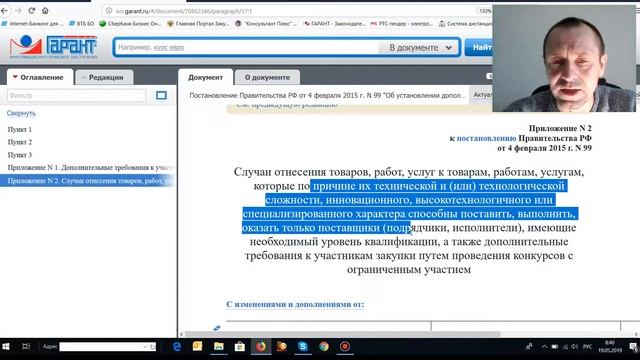Screen dimensions: 640x360
Task: Open the browser home page icon
Action: tap(45, 11)
